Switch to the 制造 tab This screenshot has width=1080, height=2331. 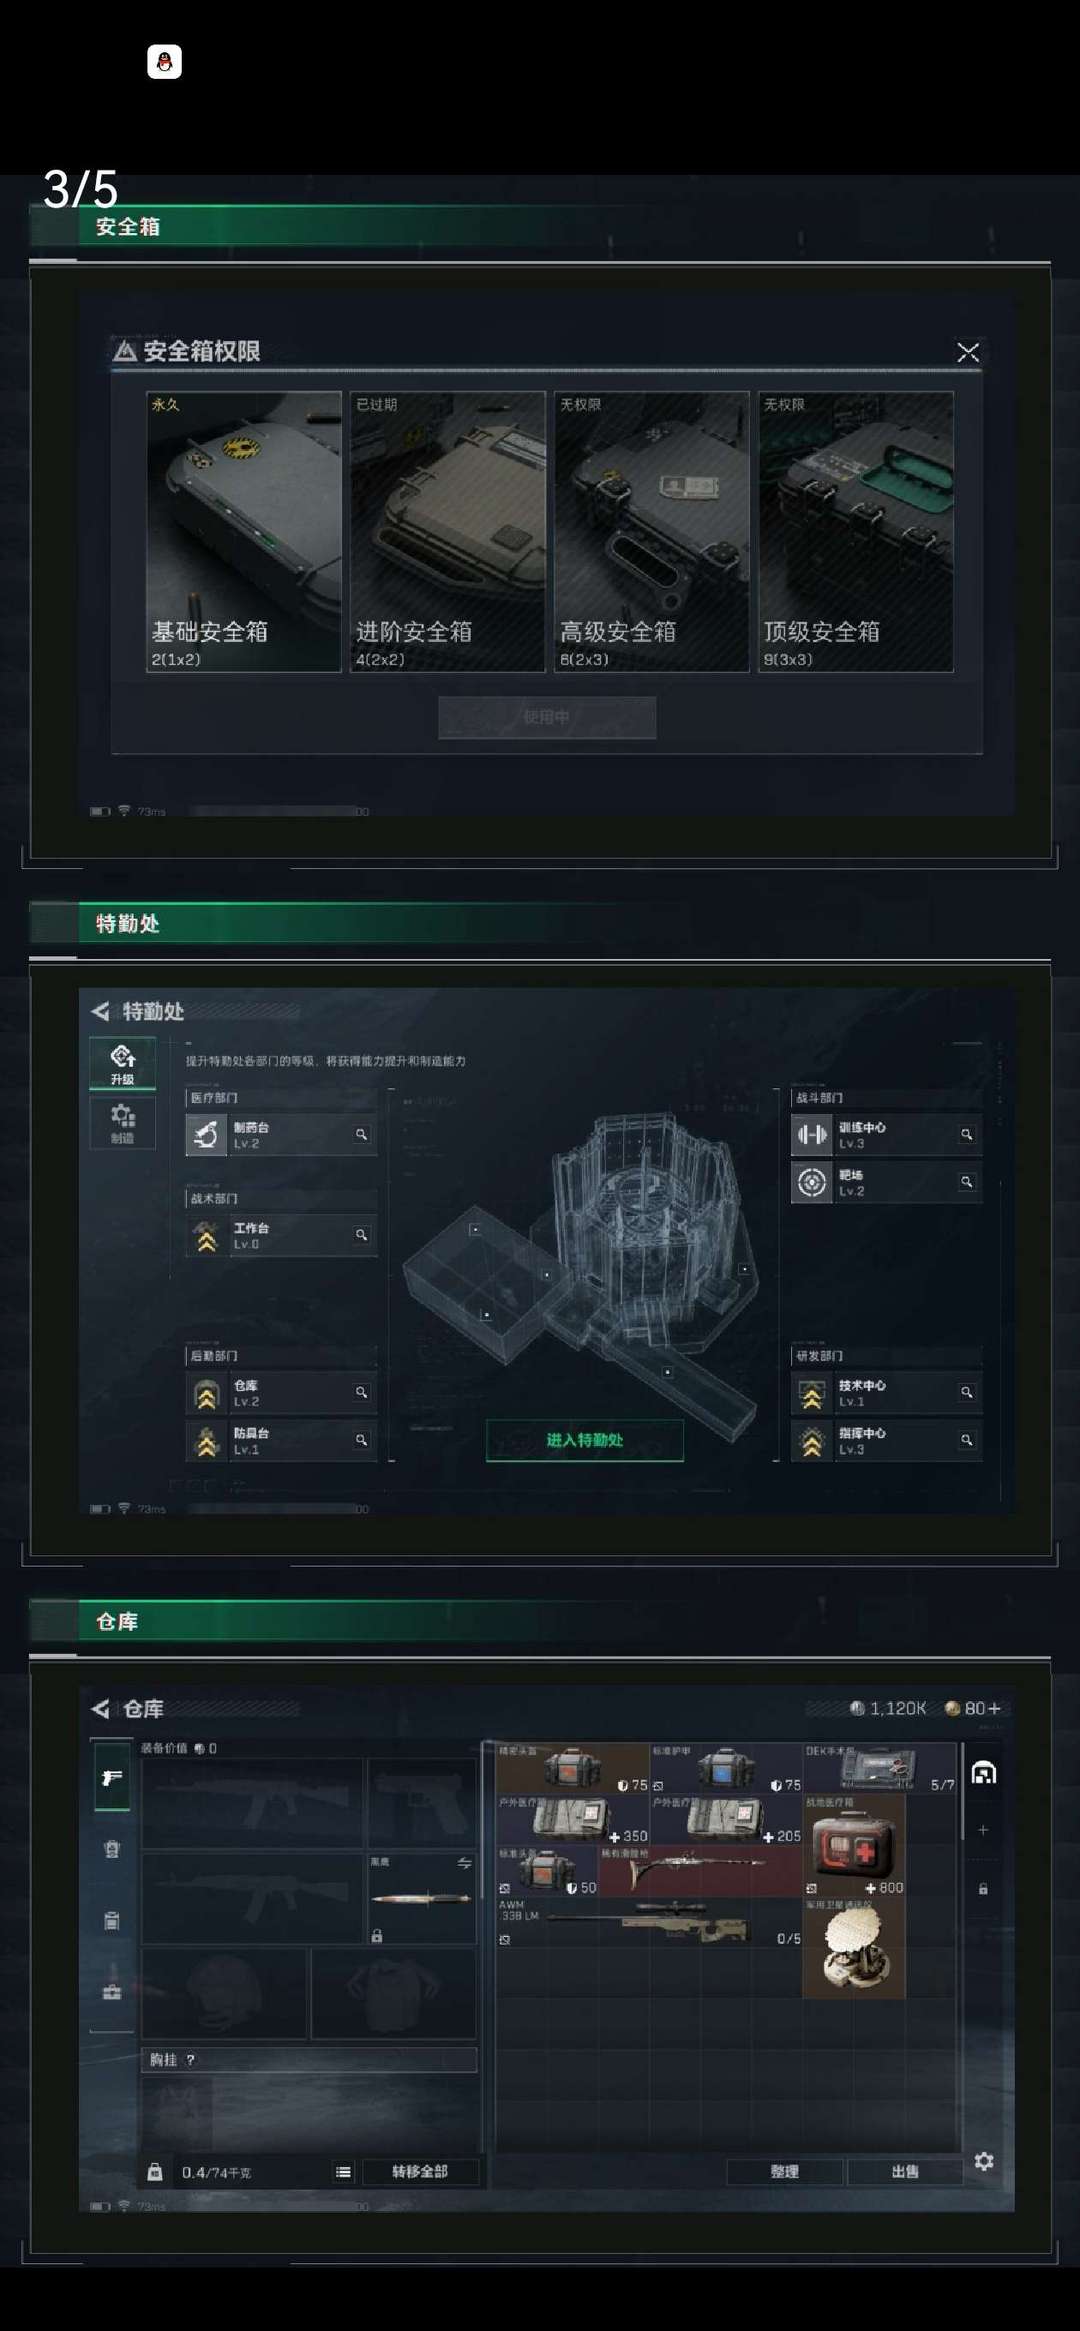coord(122,1123)
